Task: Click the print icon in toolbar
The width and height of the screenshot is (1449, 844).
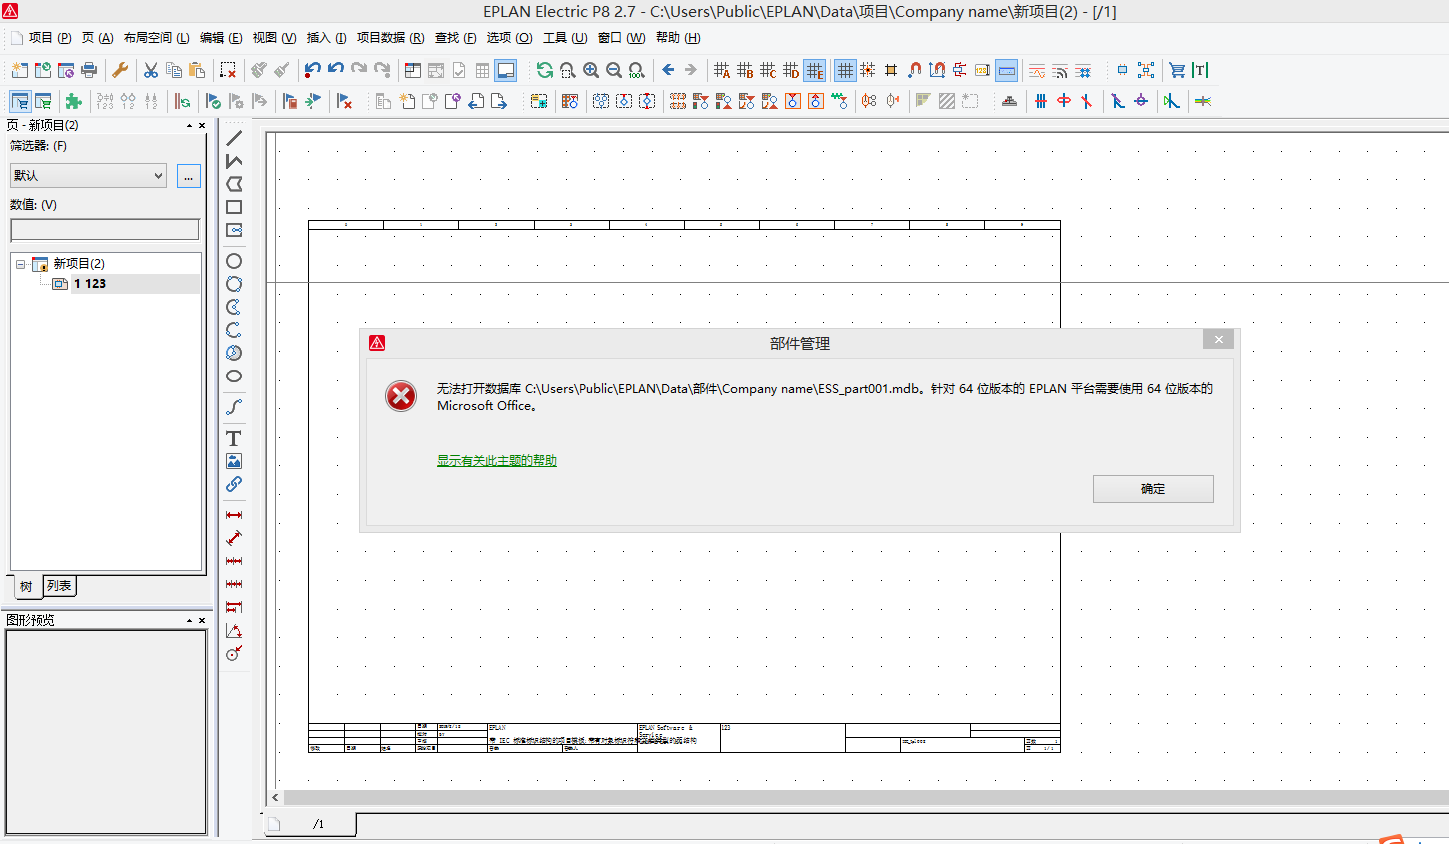Action: click(x=89, y=70)
